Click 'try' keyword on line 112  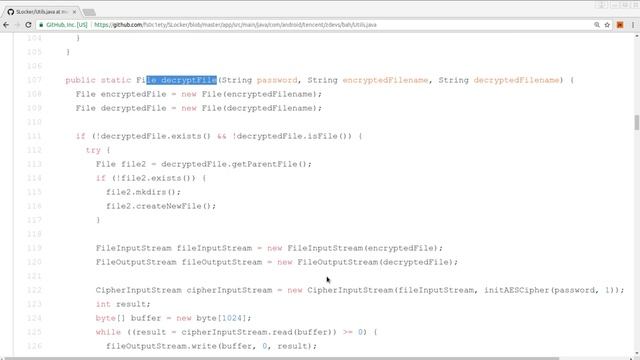(x=93, y=150)
